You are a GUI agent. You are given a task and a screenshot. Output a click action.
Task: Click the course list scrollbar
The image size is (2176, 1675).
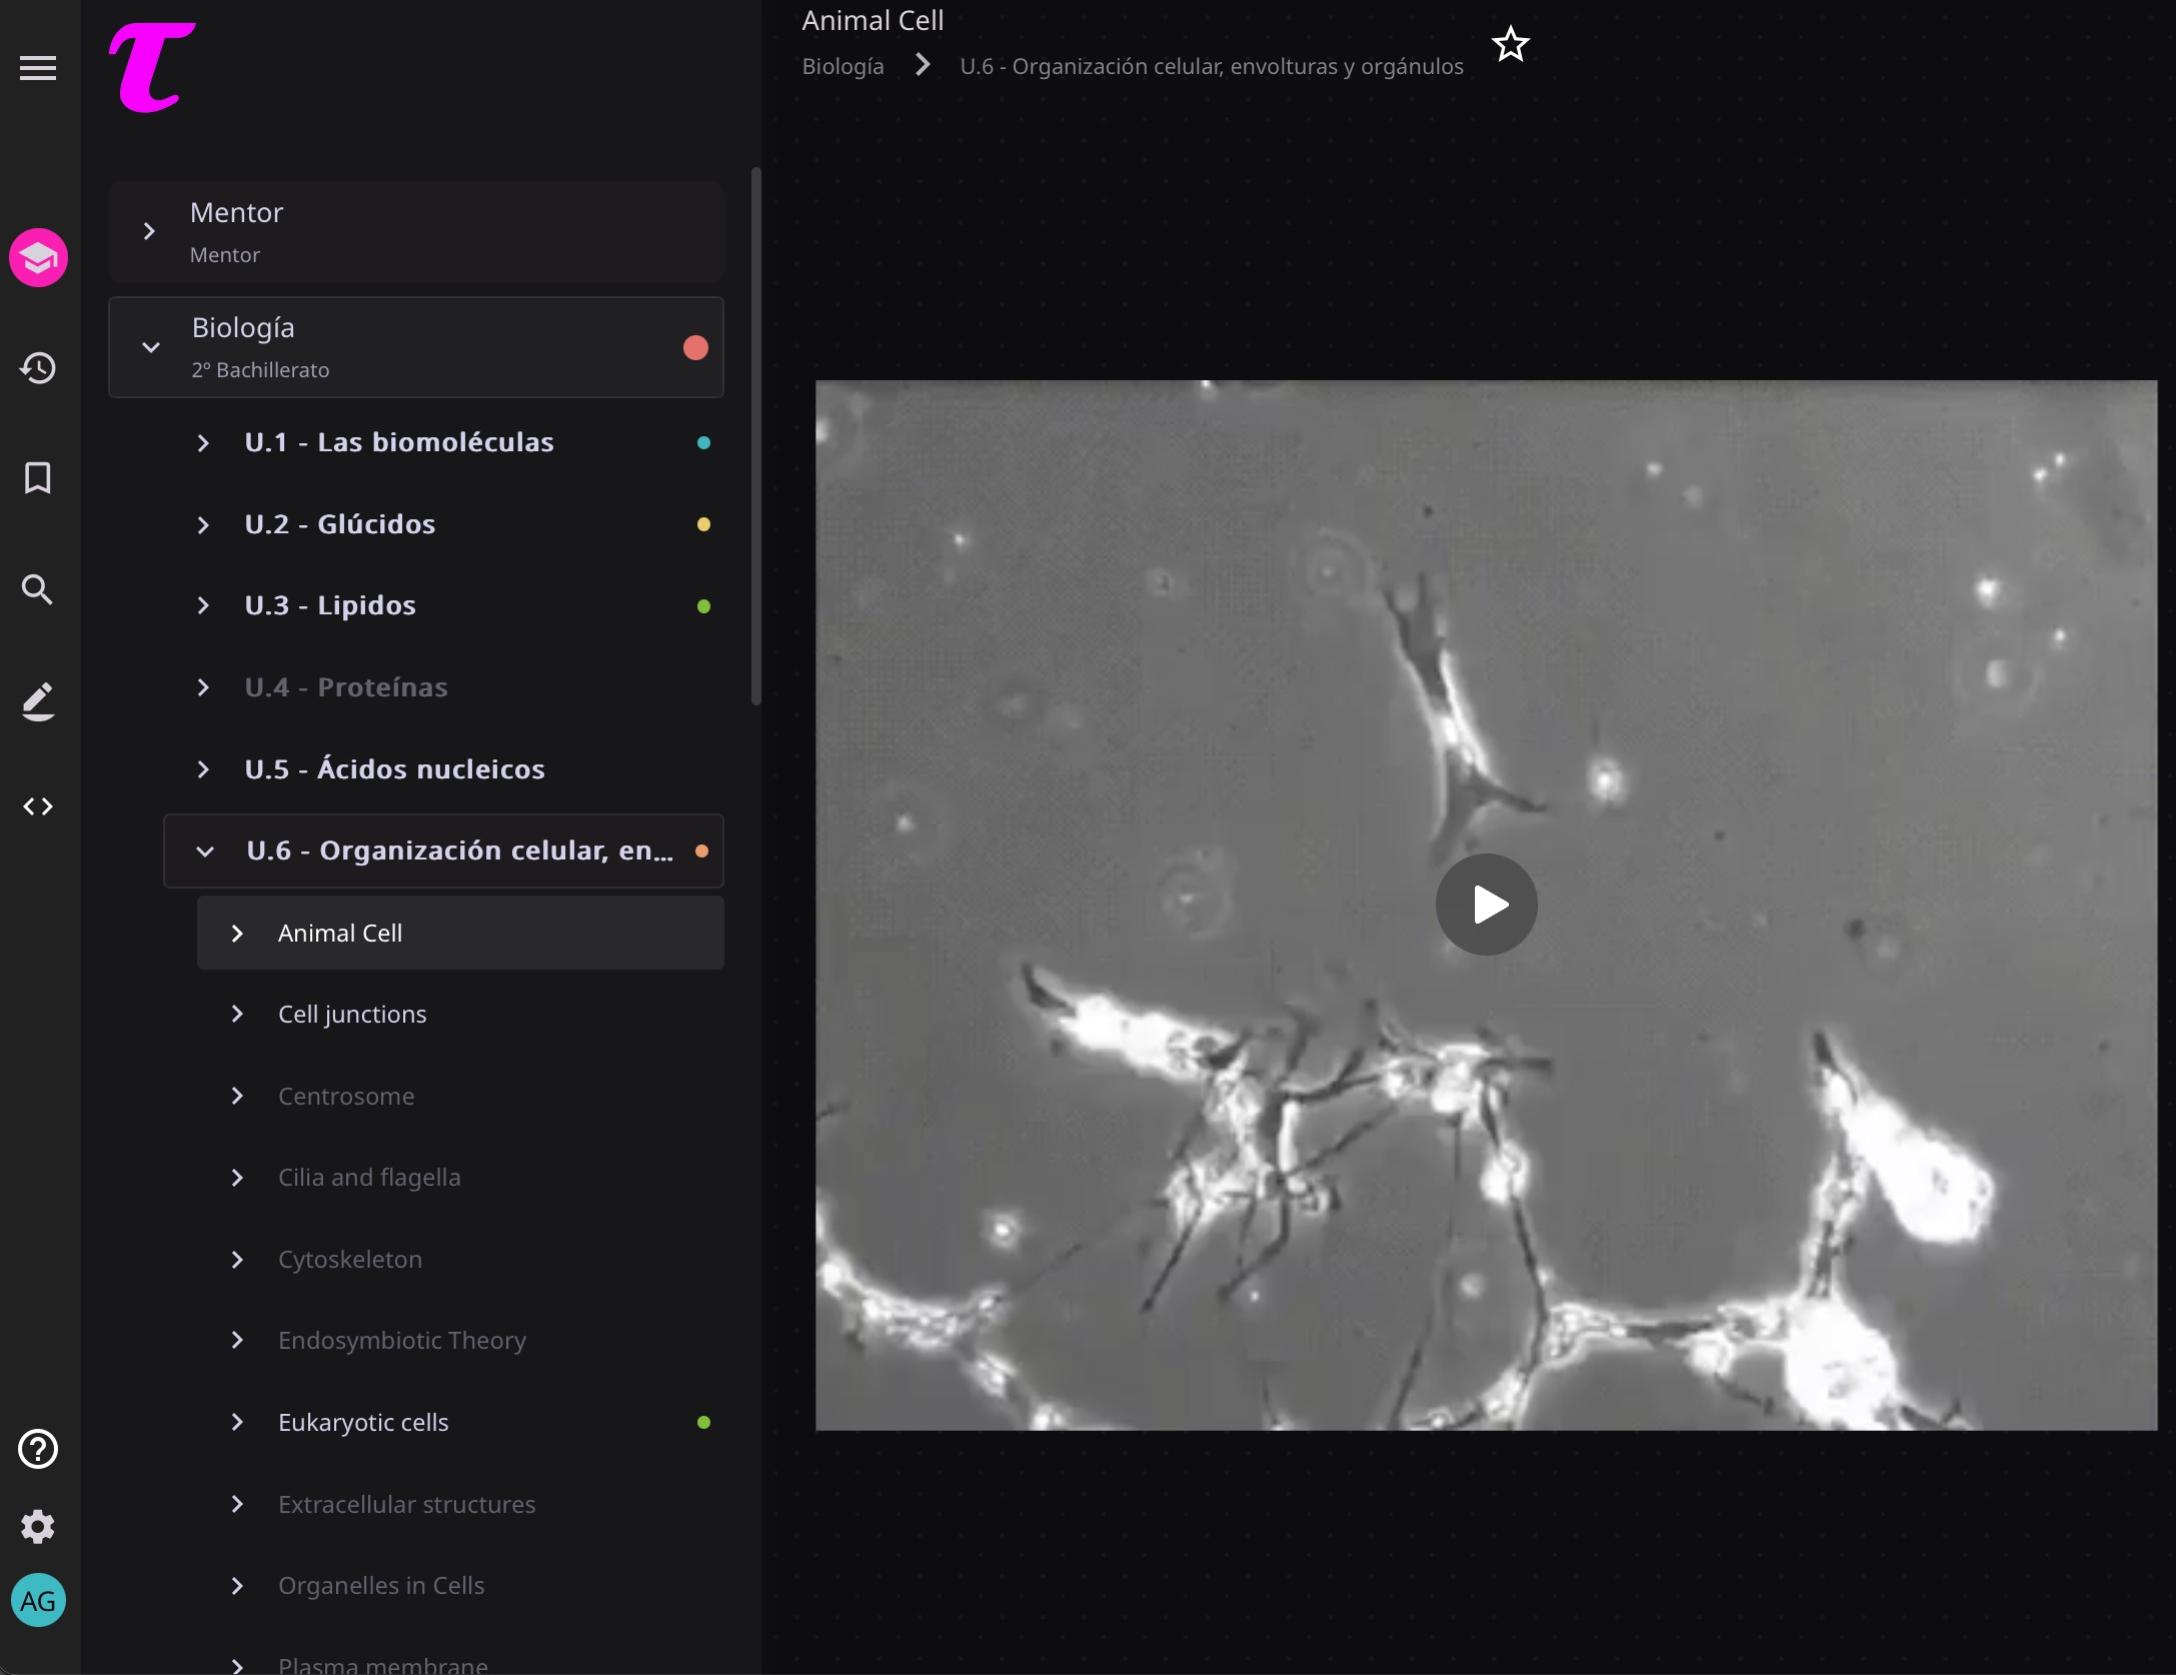(x=756, y=436)
